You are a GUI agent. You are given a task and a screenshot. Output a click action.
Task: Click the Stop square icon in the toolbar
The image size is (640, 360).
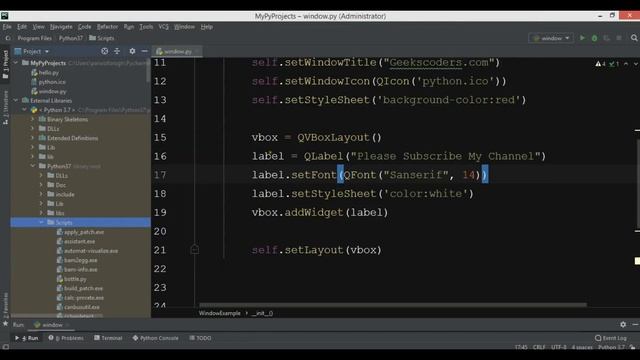click(x=619, y=38)
